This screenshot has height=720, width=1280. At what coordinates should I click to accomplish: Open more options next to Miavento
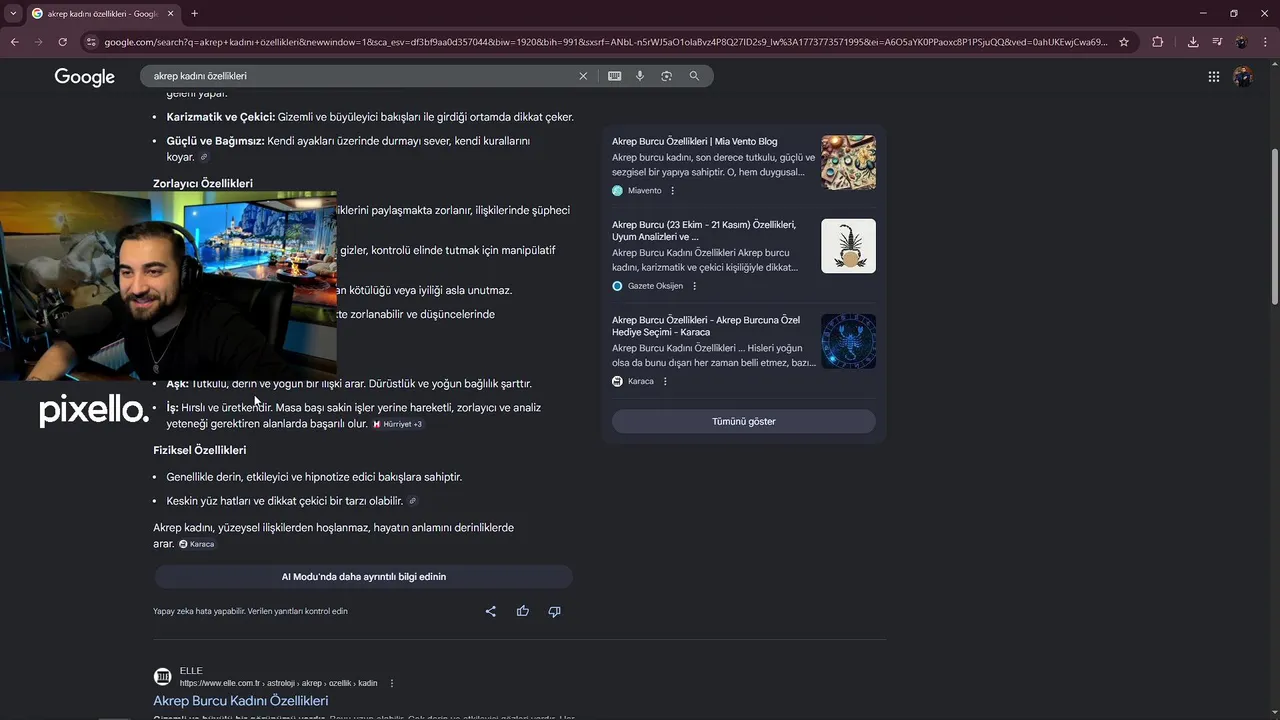[672, 190]
